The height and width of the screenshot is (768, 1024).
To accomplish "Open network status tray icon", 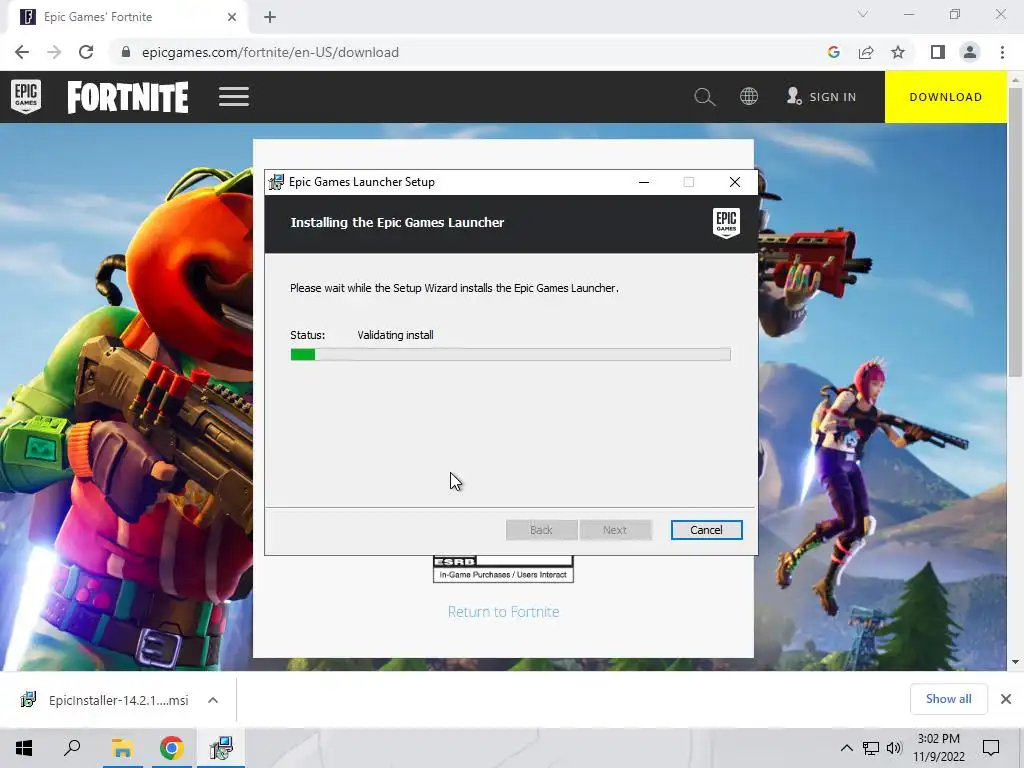I will [x=871, y=748].
